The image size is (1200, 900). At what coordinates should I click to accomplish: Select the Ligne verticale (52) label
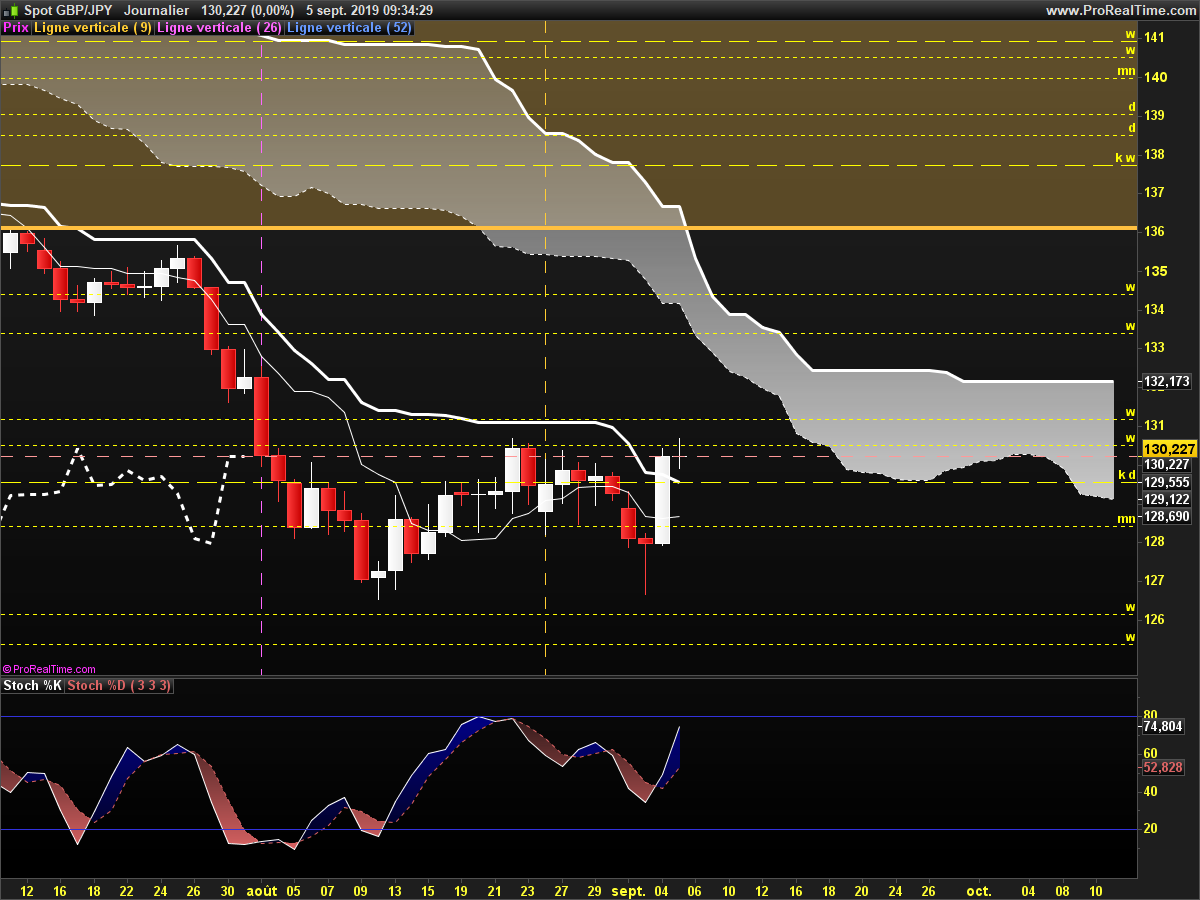349,28
